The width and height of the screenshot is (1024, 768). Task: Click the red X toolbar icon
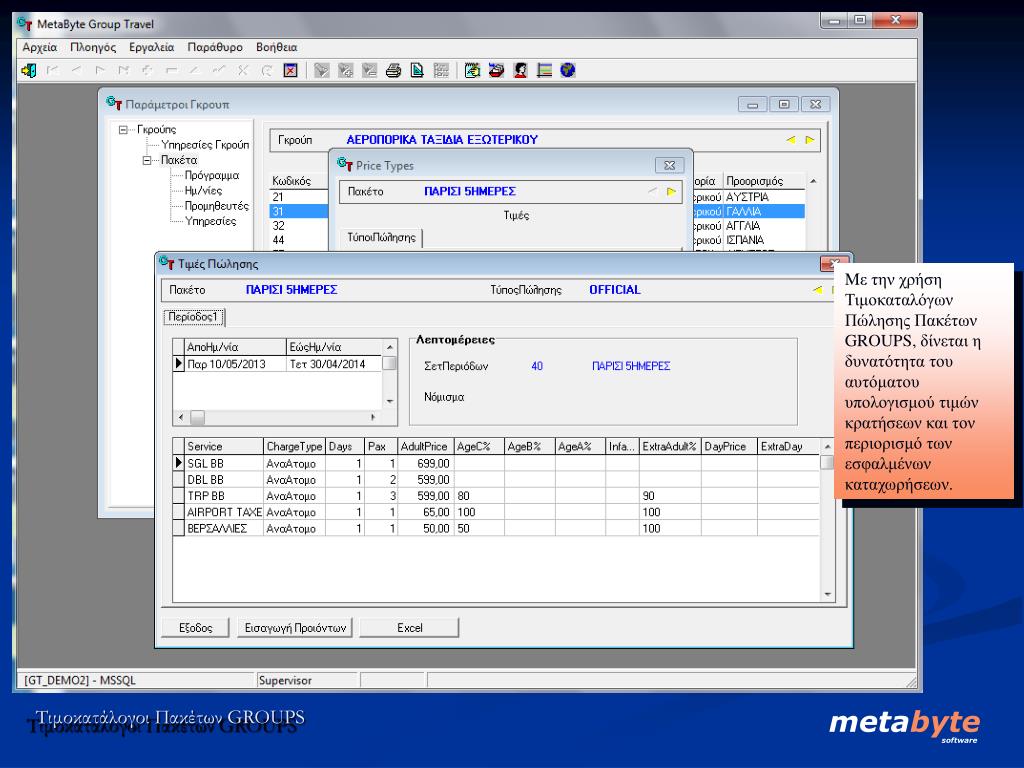(290, 70)
